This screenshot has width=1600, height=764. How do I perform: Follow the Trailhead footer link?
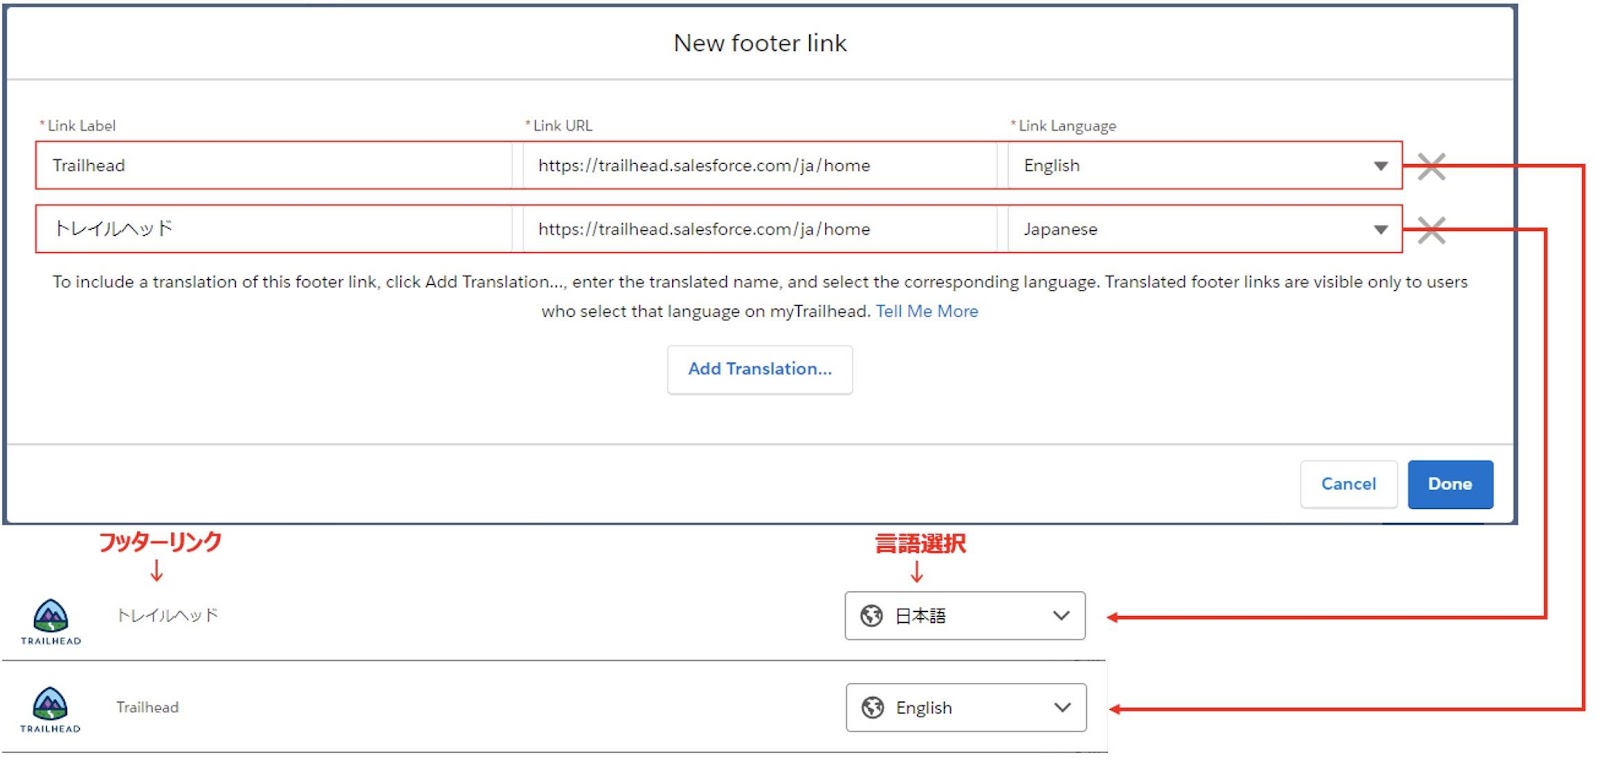coord(147,707)
